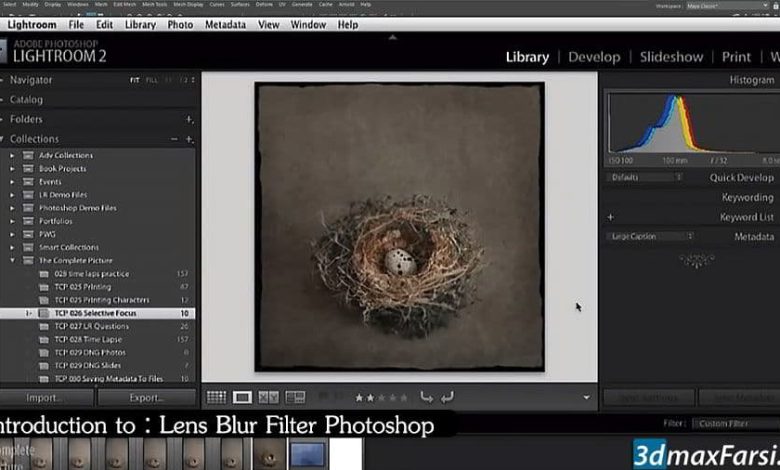Open the Photo menu
The height and width of the screenshot is (470, 780).
[180, 24]
